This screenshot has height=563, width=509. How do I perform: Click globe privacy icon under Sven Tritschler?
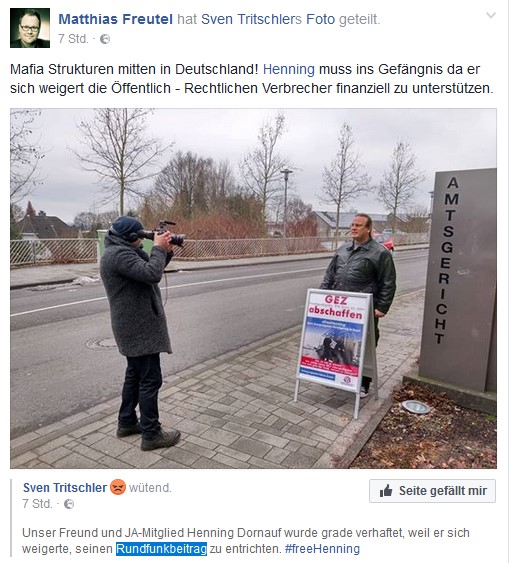coord(69,504)
